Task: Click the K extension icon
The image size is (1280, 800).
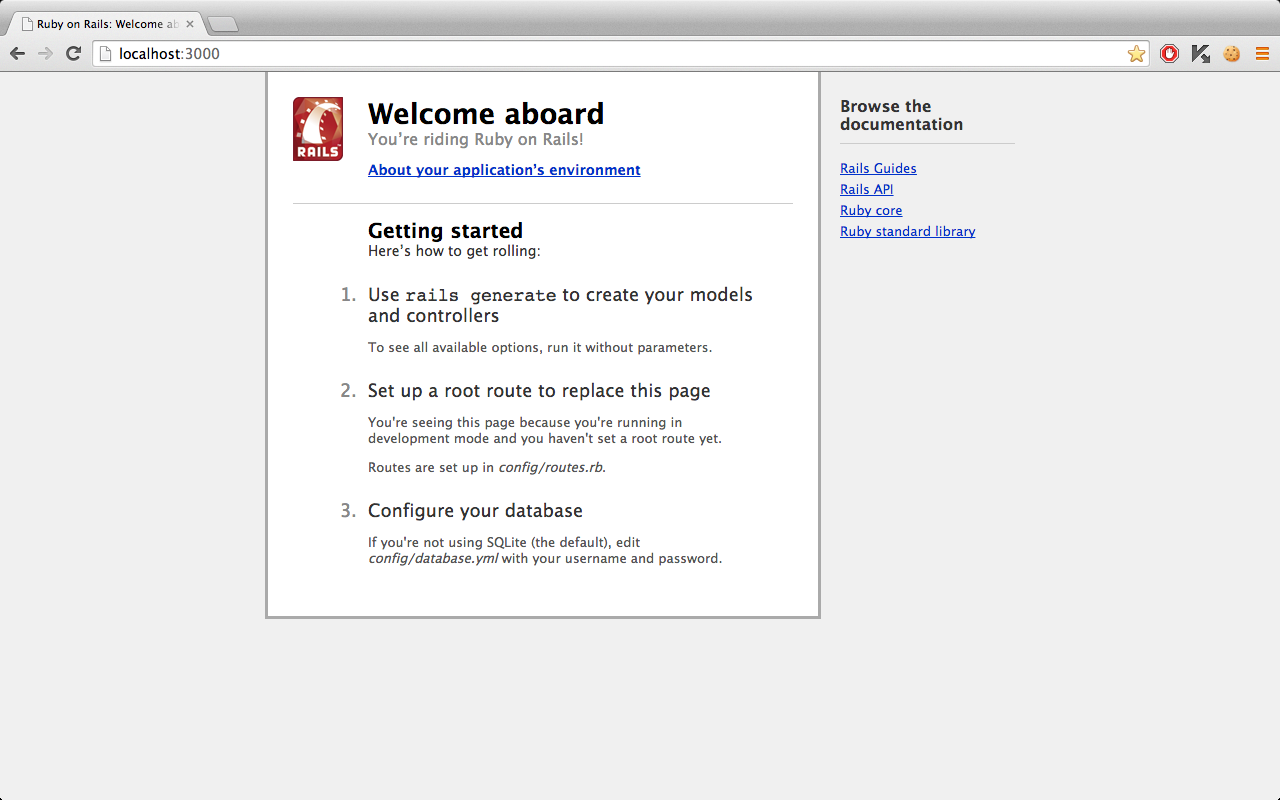Action: tap(1201, 54)
